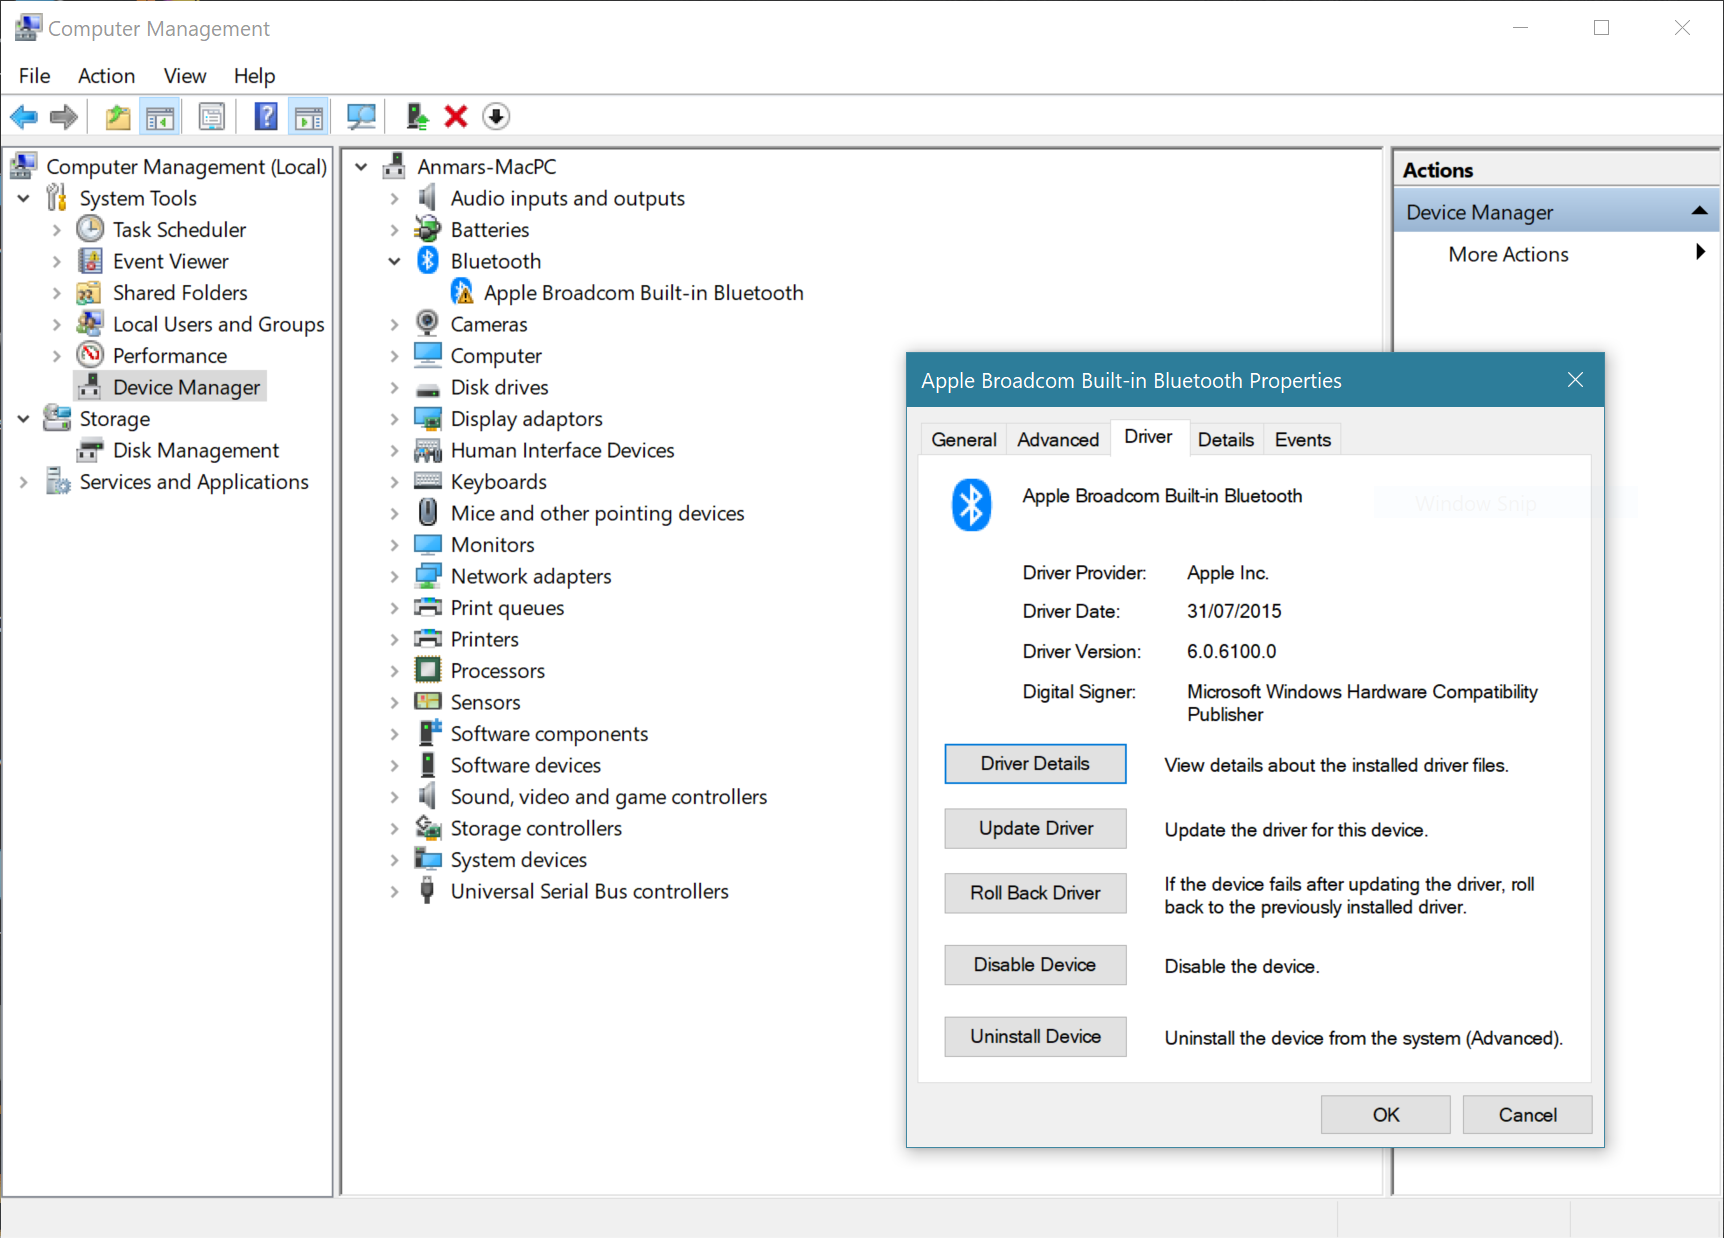Click the Update driver green arrow icon
Image resolution: width=1724 pixels, height=1238 pixels.
coord(417,117)
